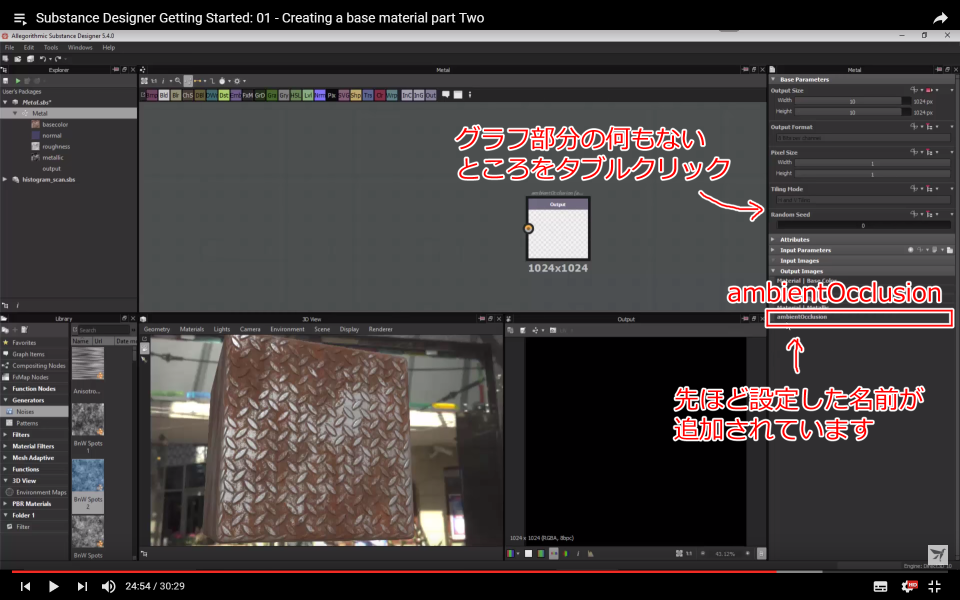Collapse the Metal.sbs package
The width and height of the screenshot is (960, 600).
click(6, 102)
